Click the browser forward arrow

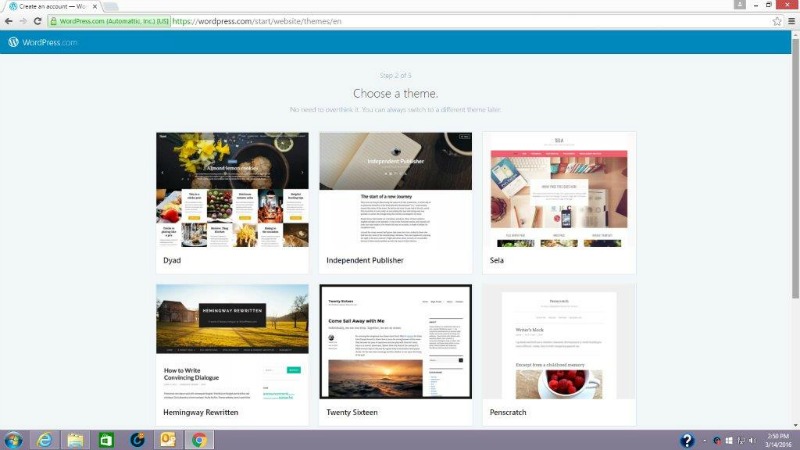tap(23, 21)
